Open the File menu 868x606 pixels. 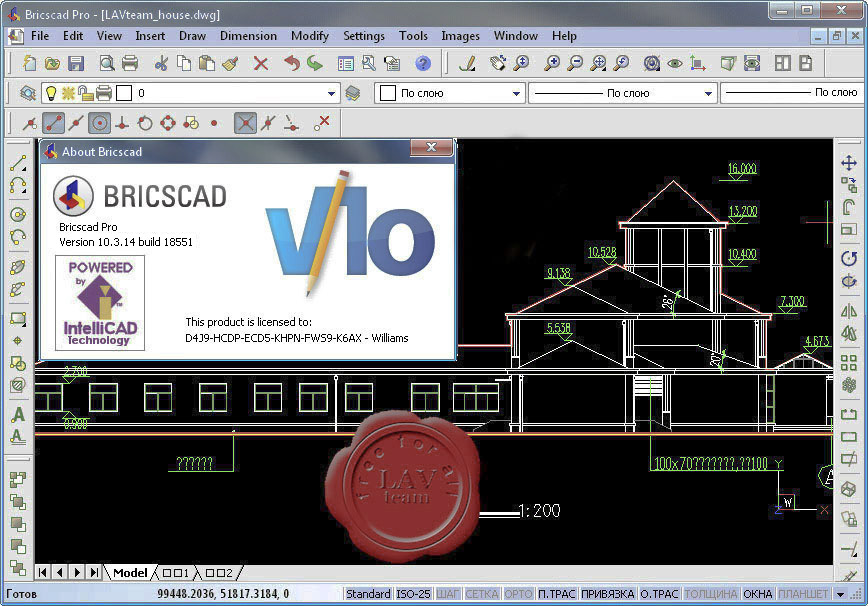(40, 36)
